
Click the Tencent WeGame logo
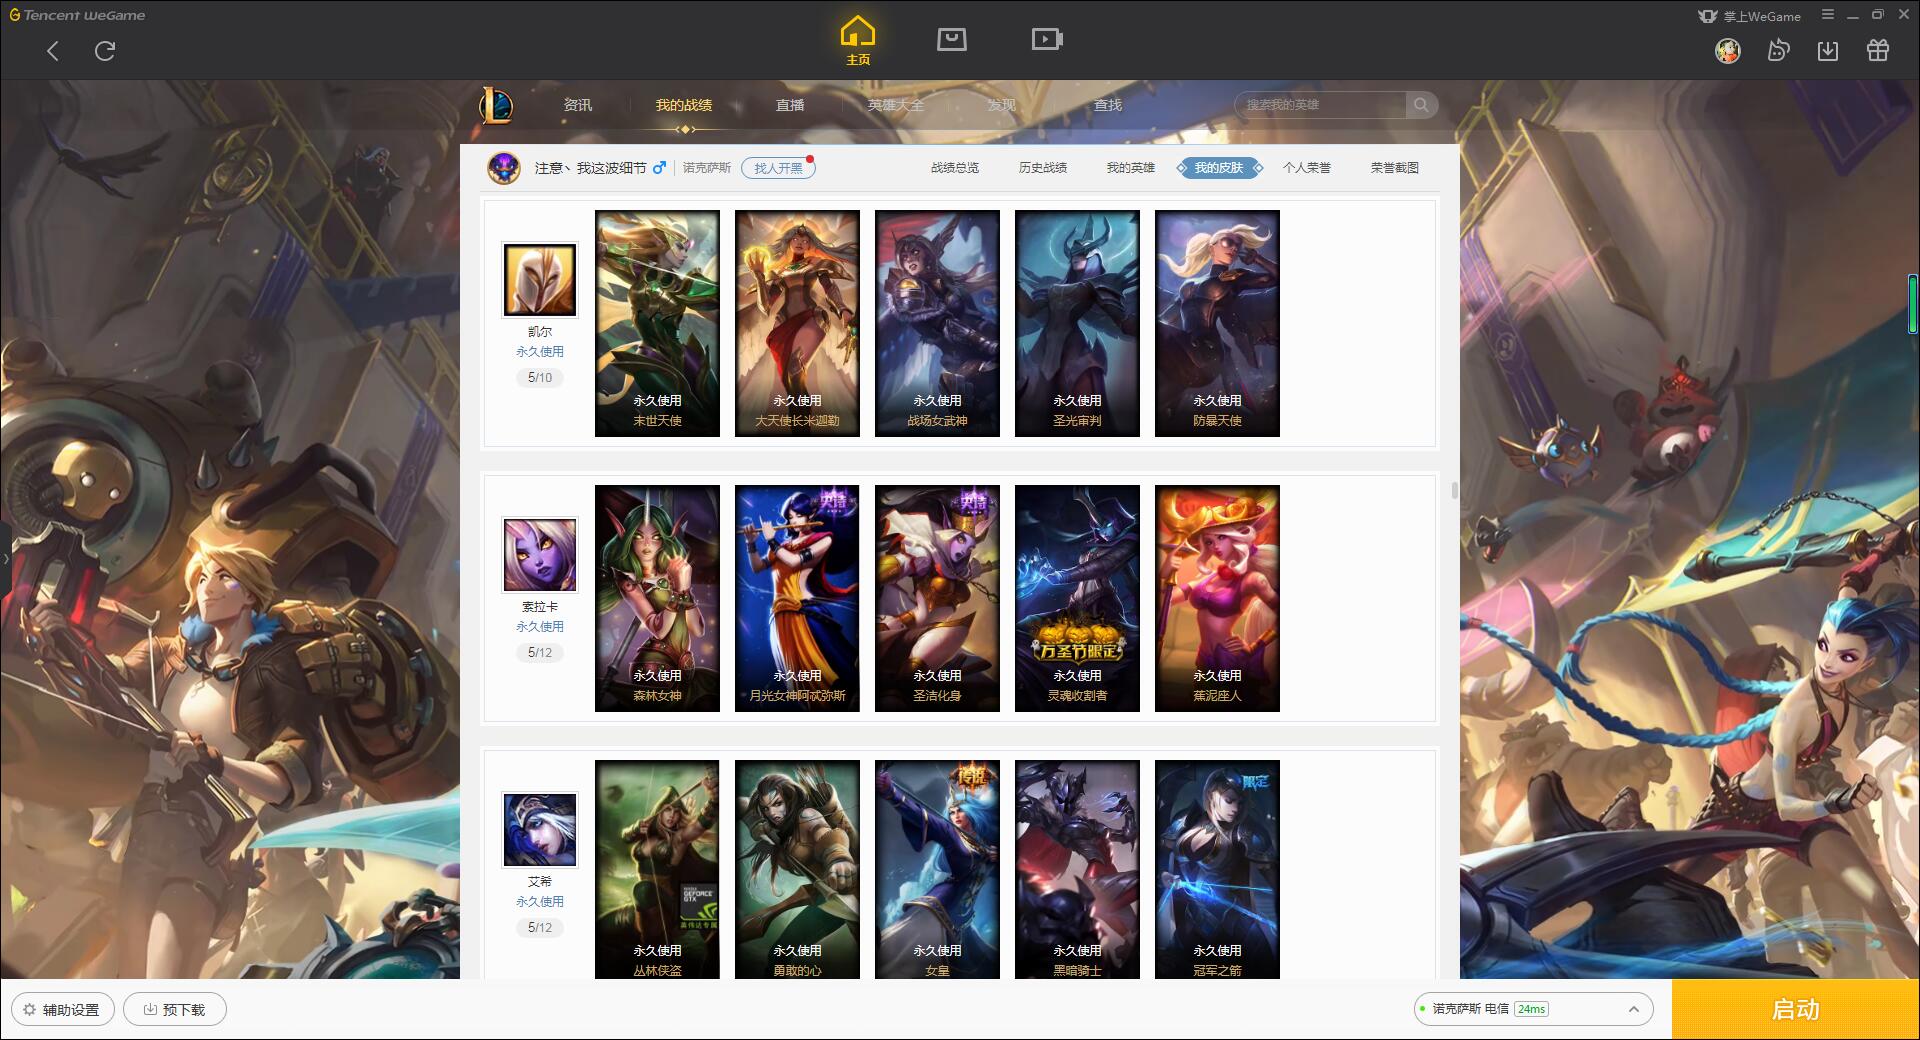click(77, 15)
